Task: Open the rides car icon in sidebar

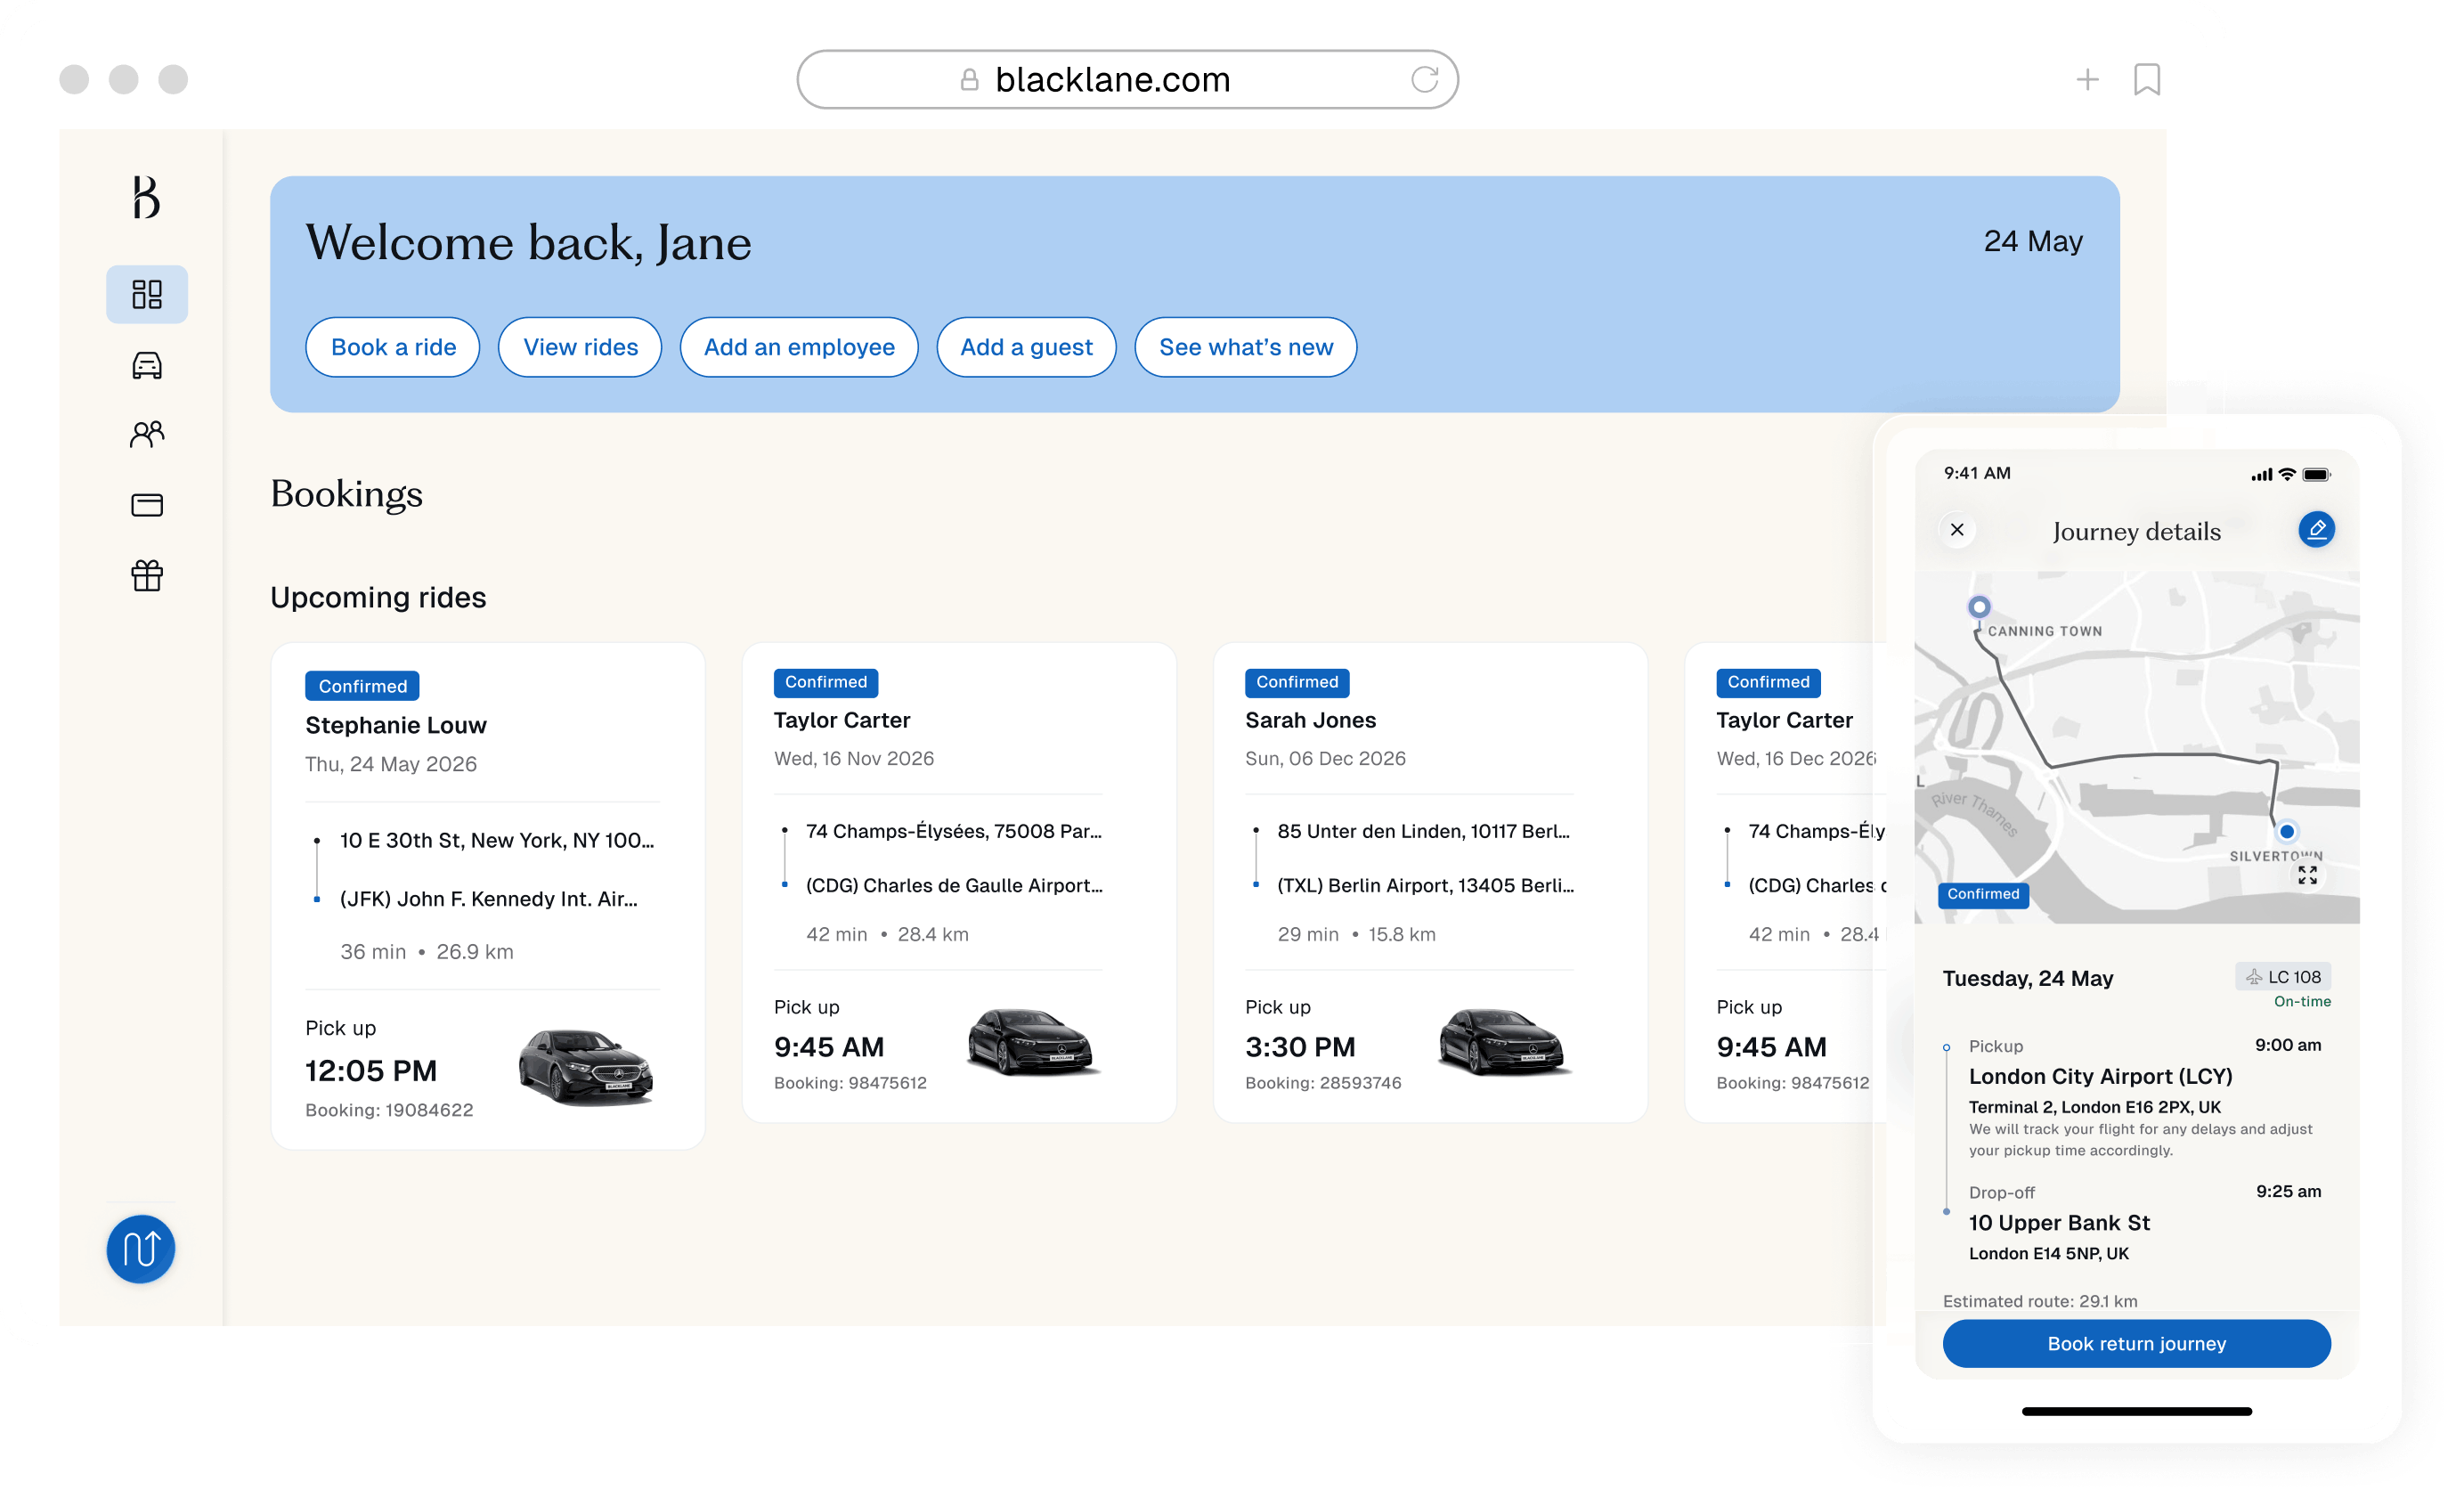Action: point(147,365)
